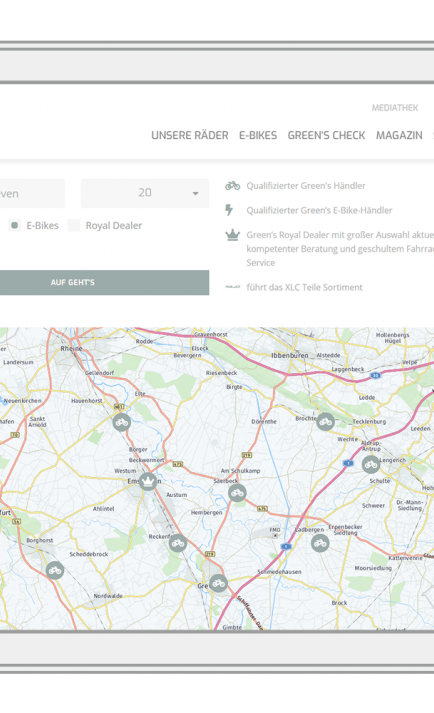Click the bicycle icon in the legend
Screen dimensions: 434x713
[x=232, y=186]
